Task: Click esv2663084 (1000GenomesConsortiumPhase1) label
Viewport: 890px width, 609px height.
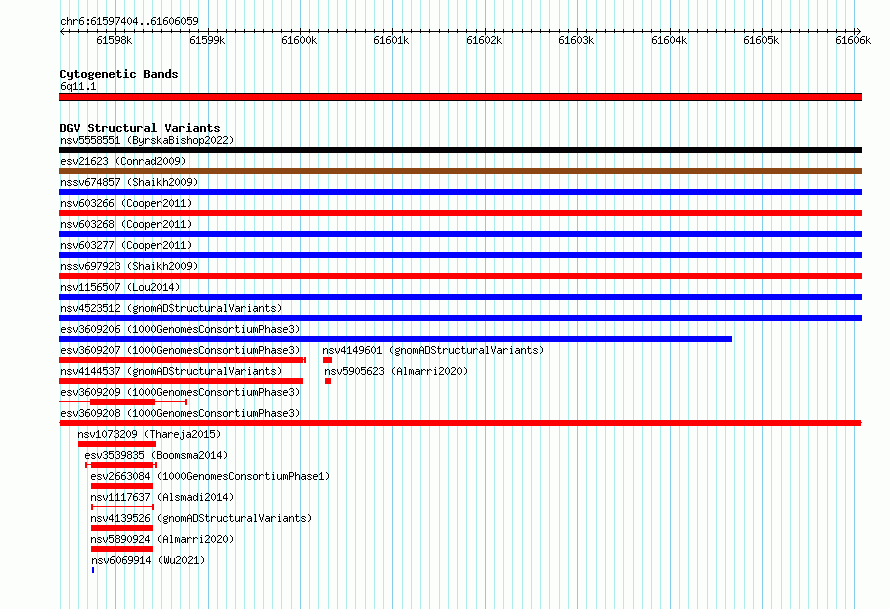Action: pos(211,476)
